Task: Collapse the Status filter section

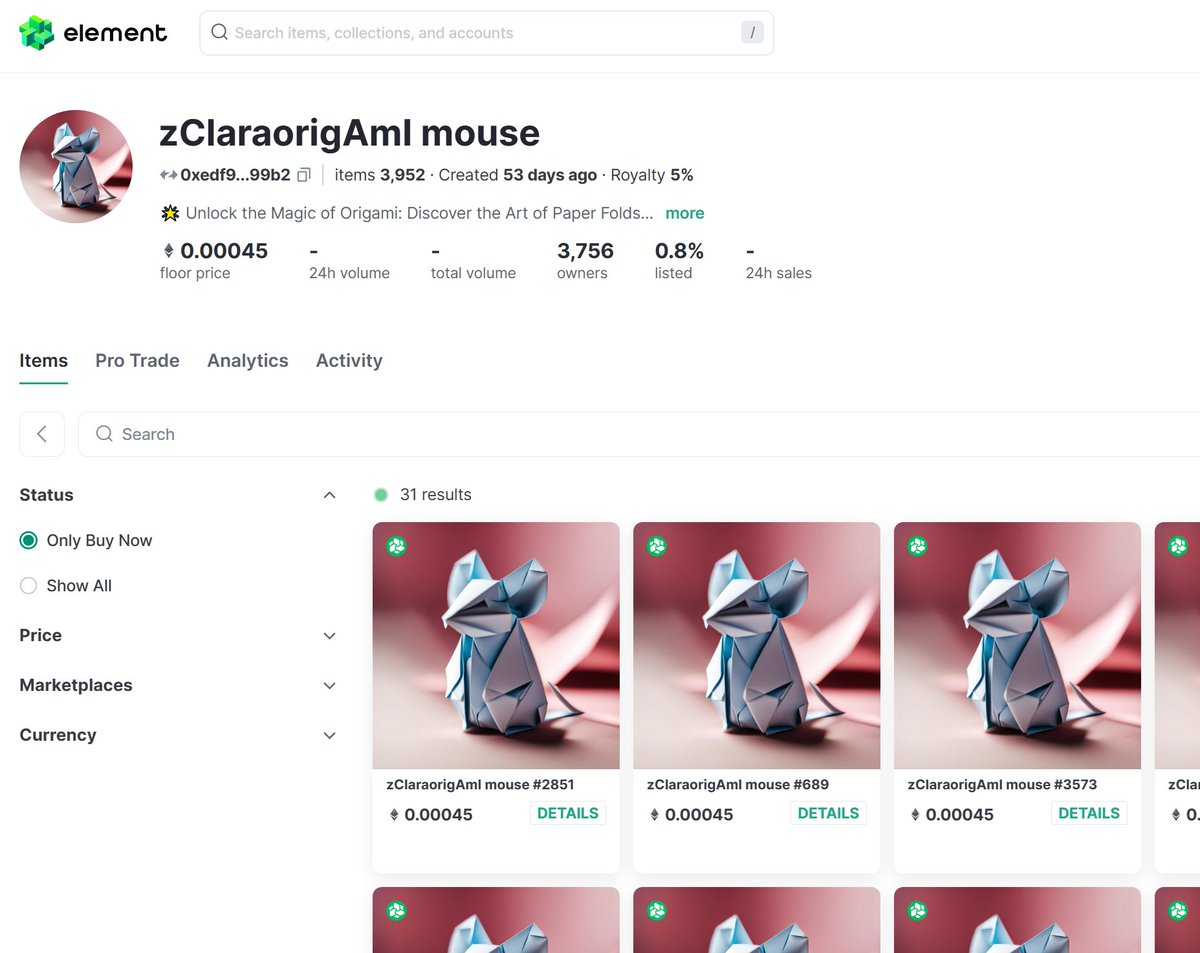Action: (x=330, y=495)
